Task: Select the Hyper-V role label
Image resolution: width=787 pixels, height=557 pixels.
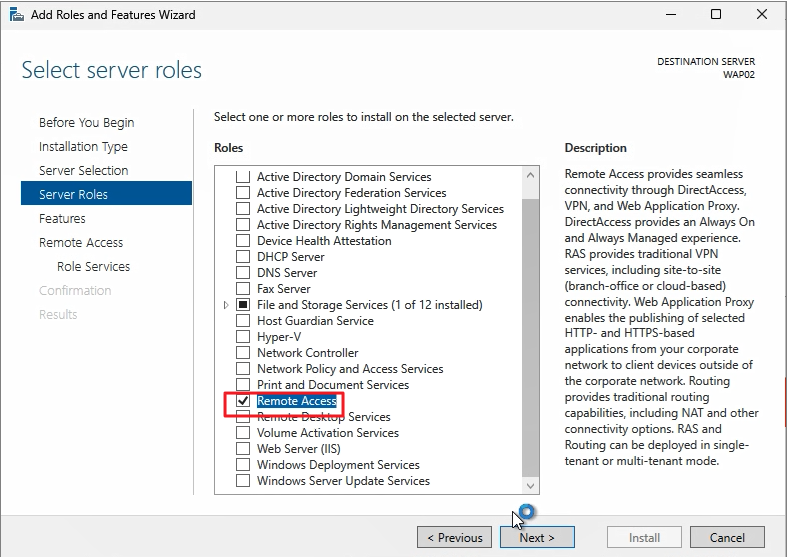Action: coord(279,337)
